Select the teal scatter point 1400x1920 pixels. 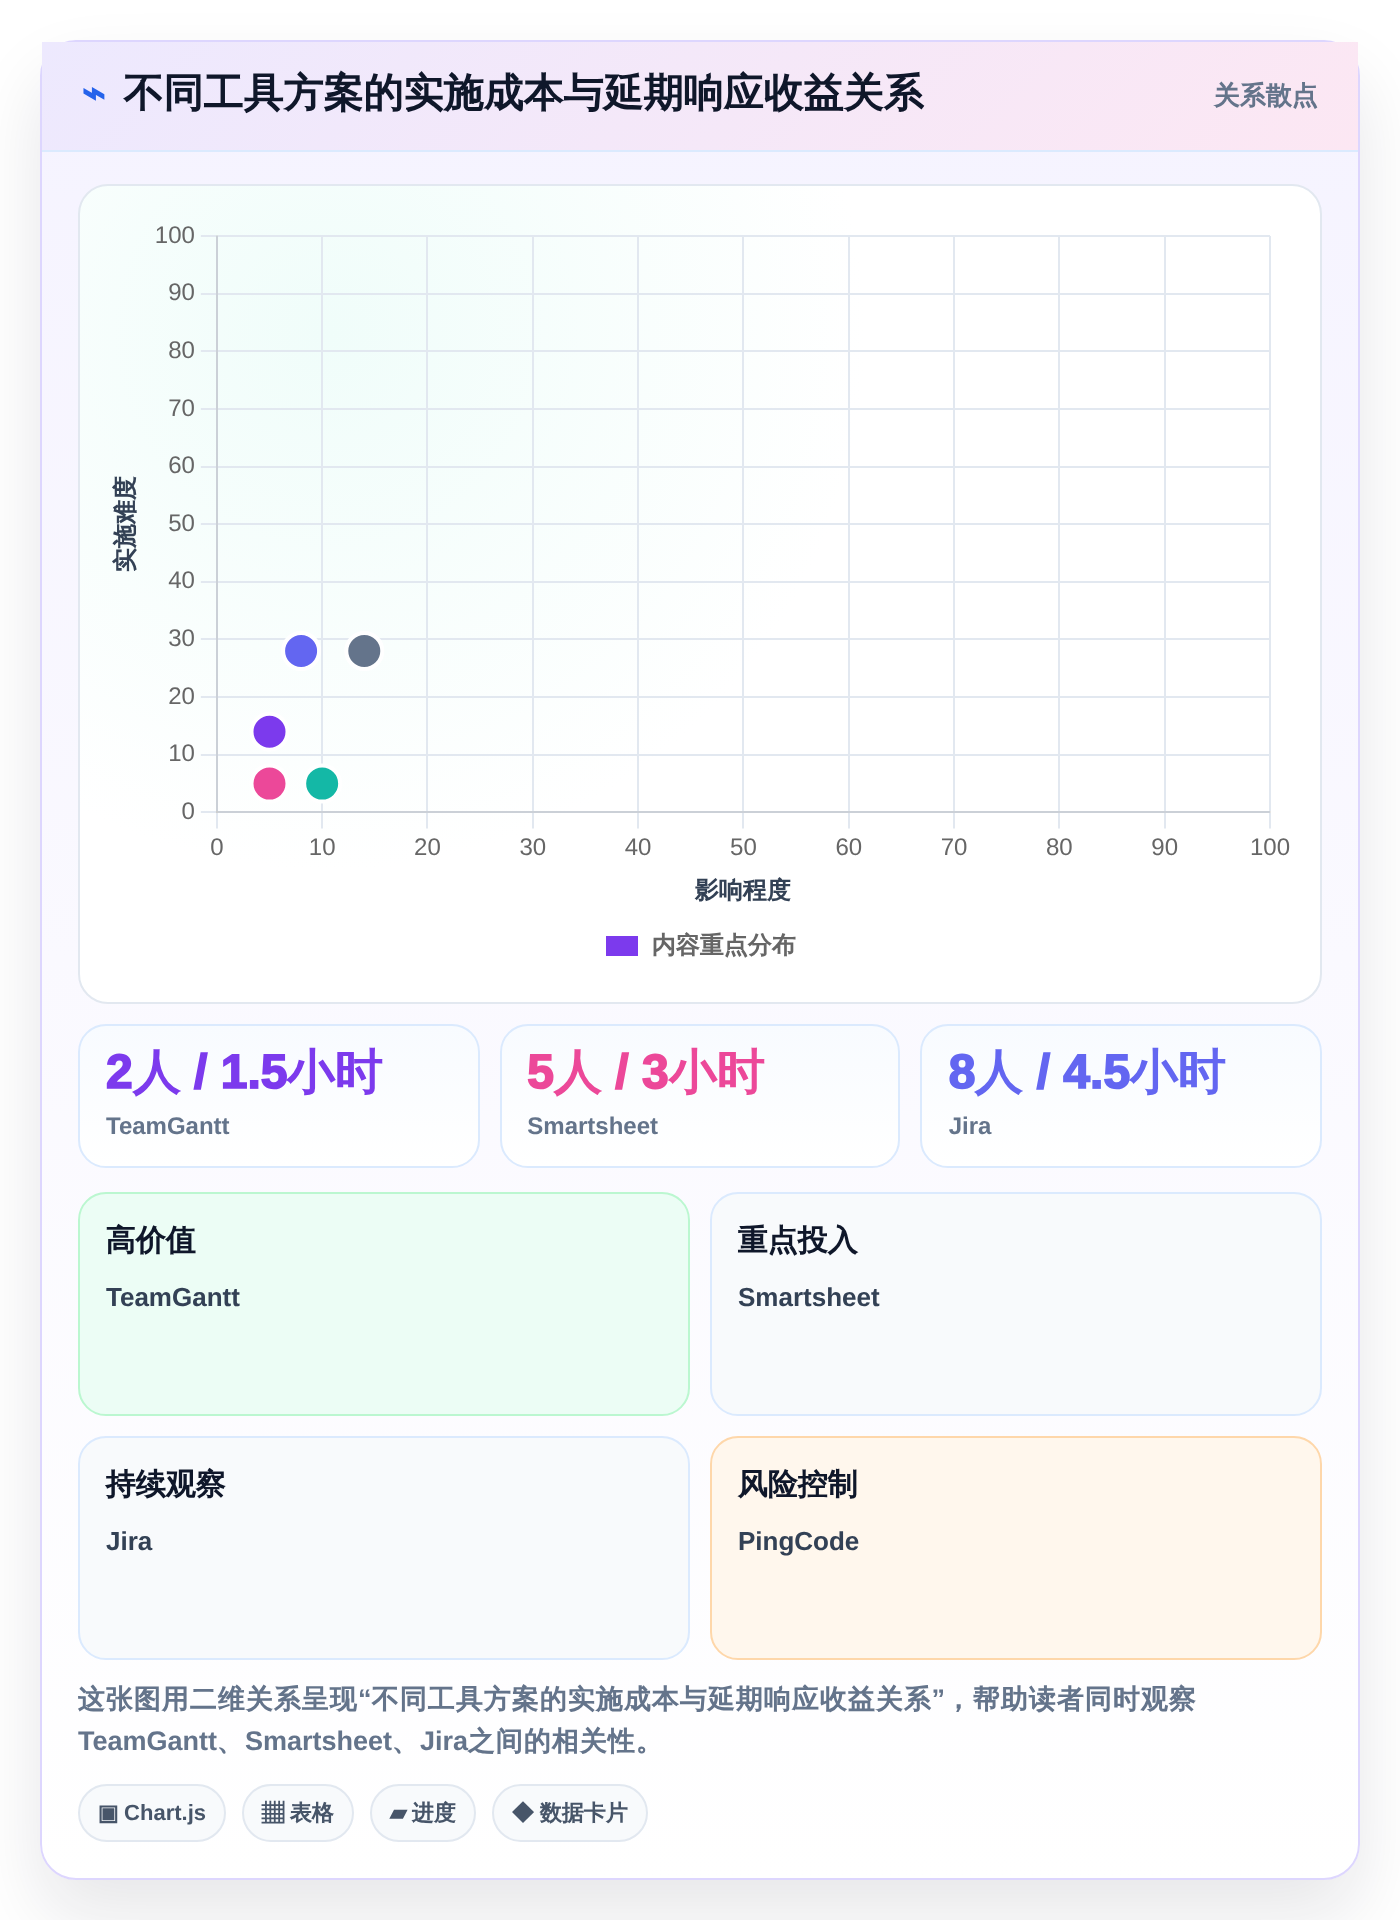[x=322, y=783]
